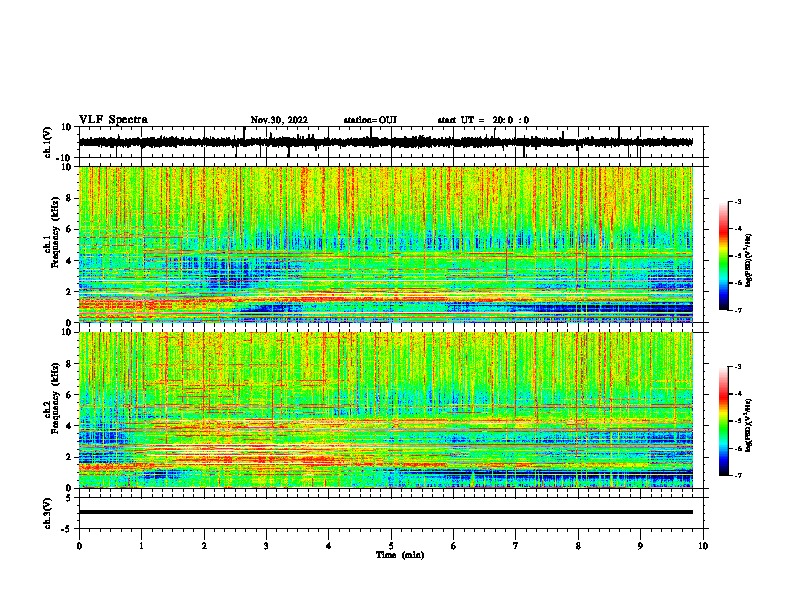Image resolution: width=792 pixels, height=612 pixels.
Task: Click the 'start UT = 20:0 :0' label
Action: point(483,120)
